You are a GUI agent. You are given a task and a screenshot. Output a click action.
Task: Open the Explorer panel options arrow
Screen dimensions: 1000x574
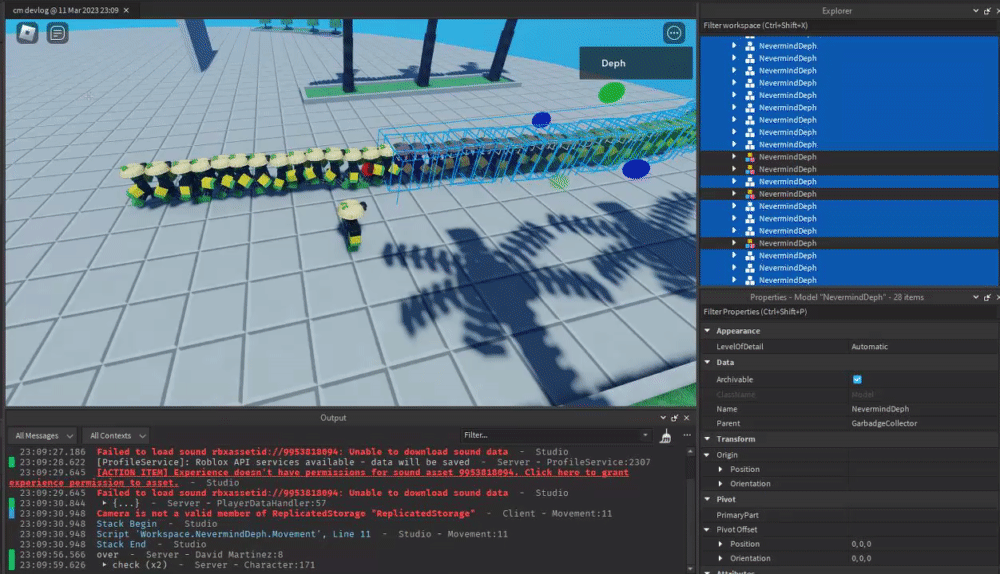(976, 11)
